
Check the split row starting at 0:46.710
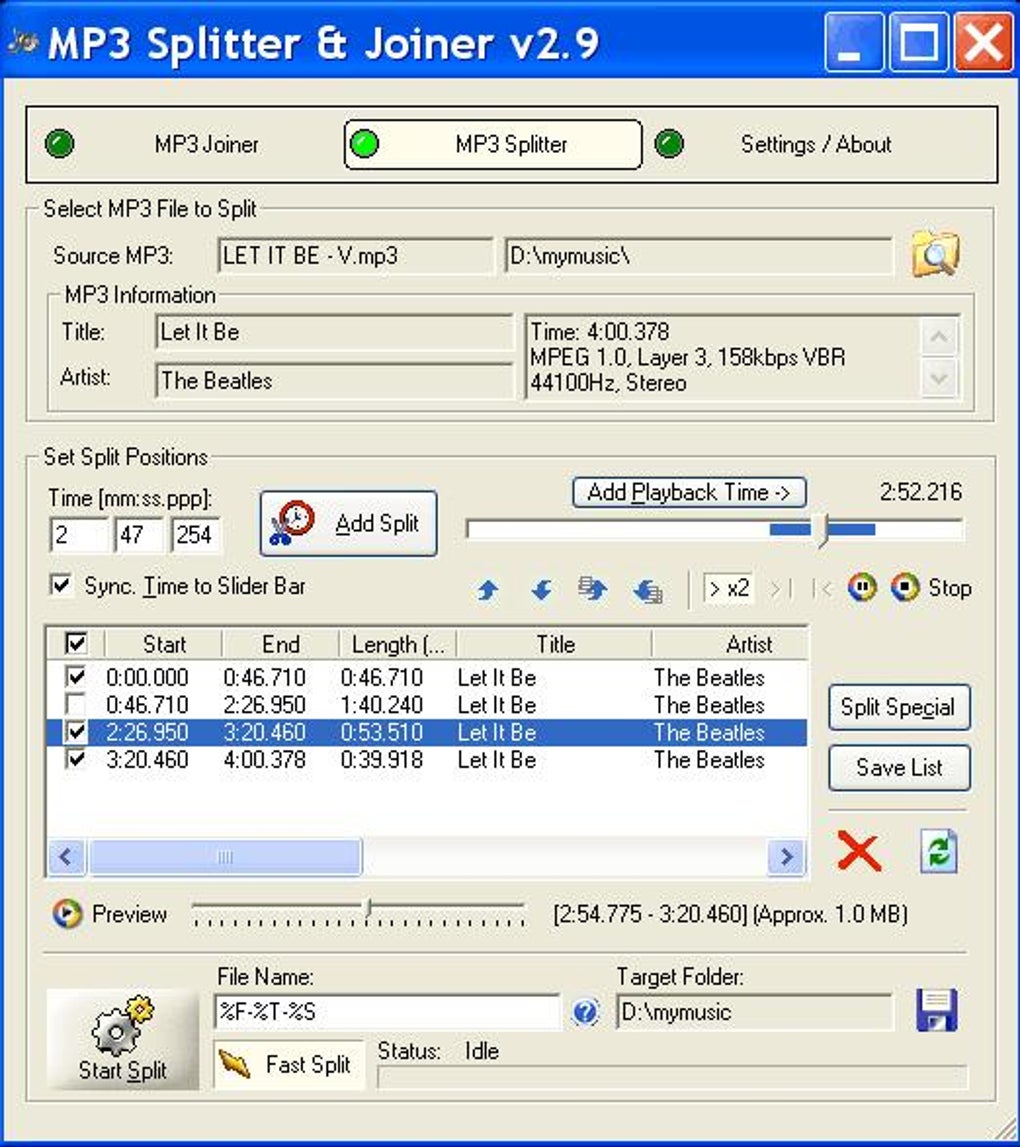[75, 704]
